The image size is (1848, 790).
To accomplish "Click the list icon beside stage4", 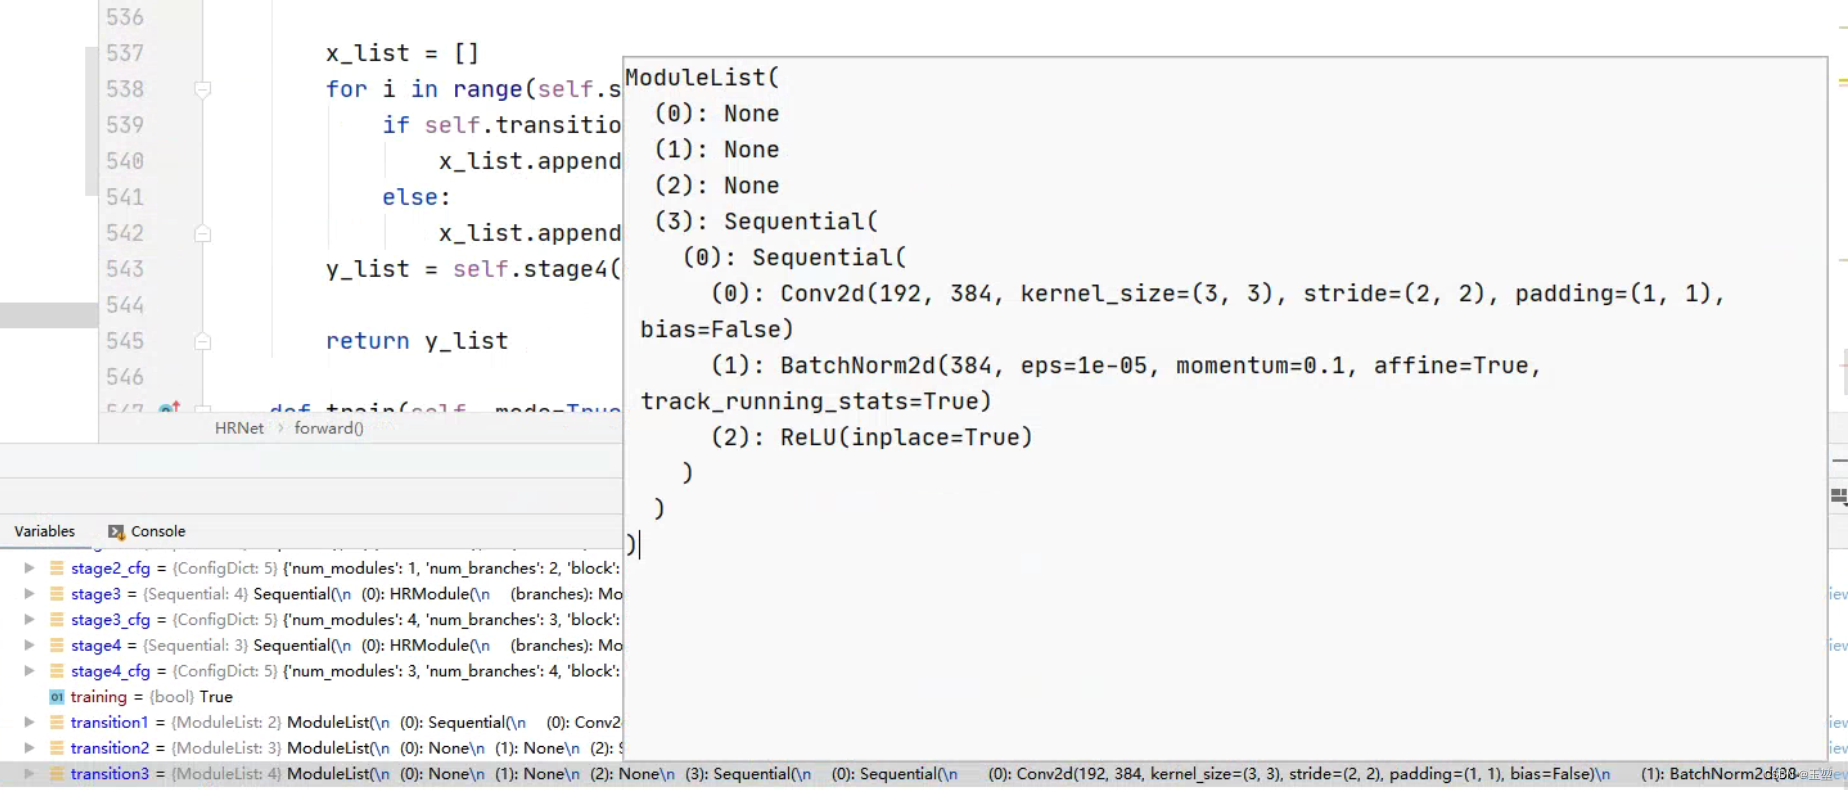I will (x=57, y=645).
